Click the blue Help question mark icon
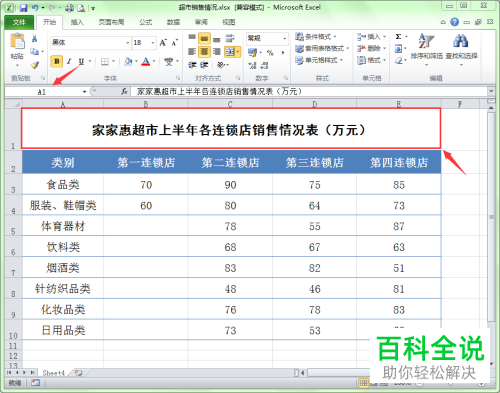The image size is (500, 393). click(x=454, y=22)
